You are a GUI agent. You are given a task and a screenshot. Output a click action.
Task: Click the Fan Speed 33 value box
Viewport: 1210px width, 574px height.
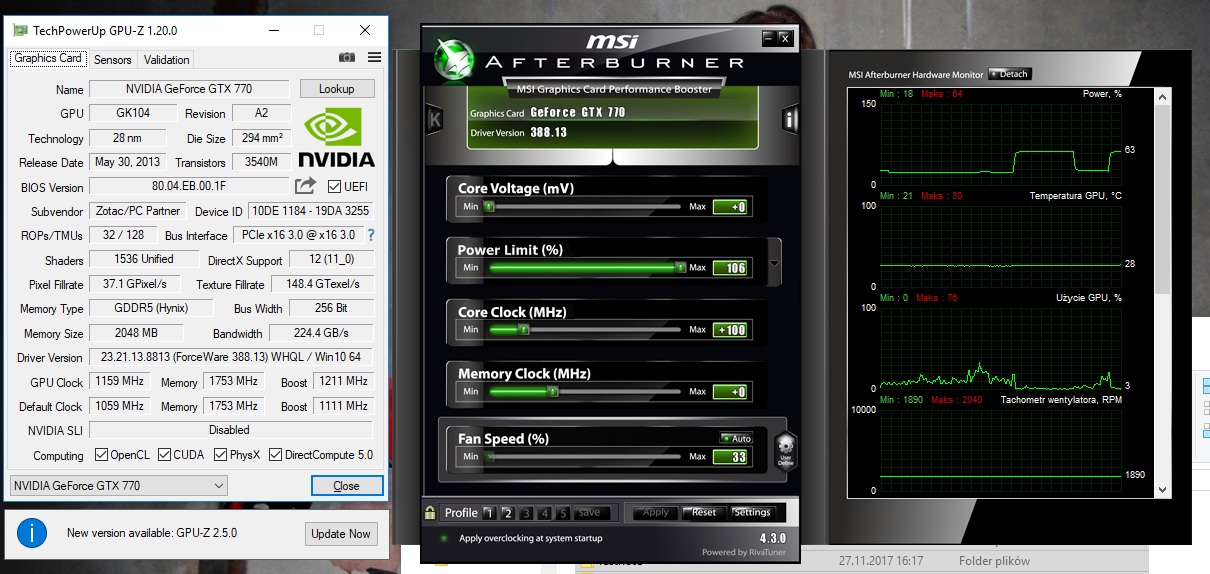pos(730,457)
